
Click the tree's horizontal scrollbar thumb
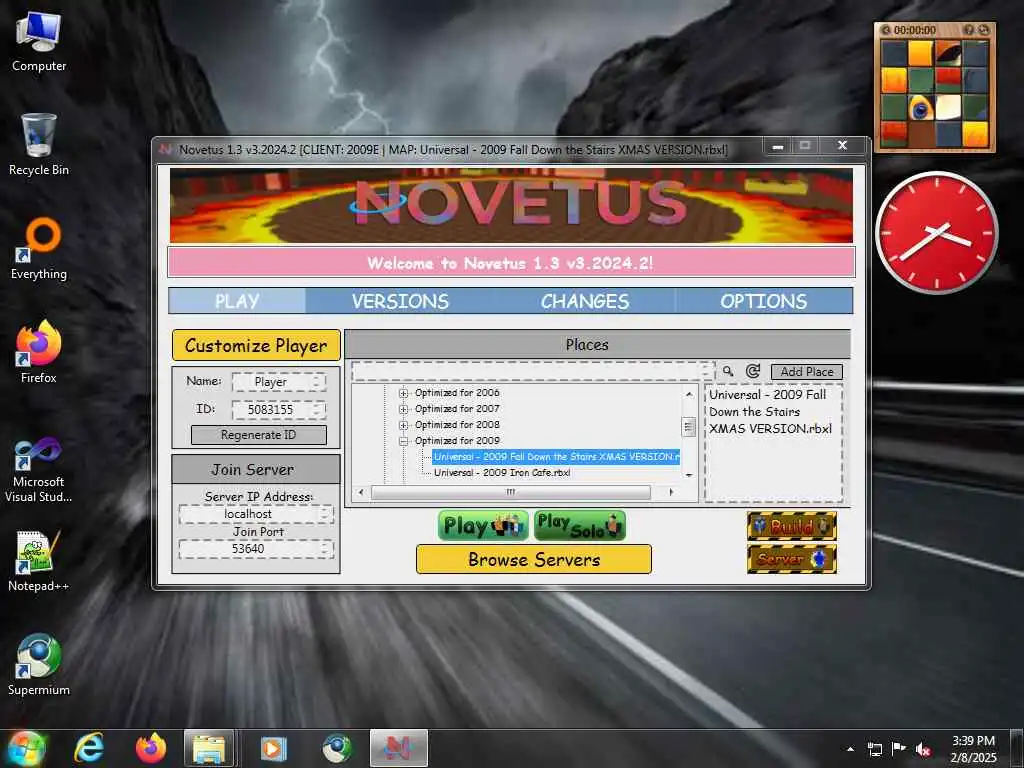(511, 492)
